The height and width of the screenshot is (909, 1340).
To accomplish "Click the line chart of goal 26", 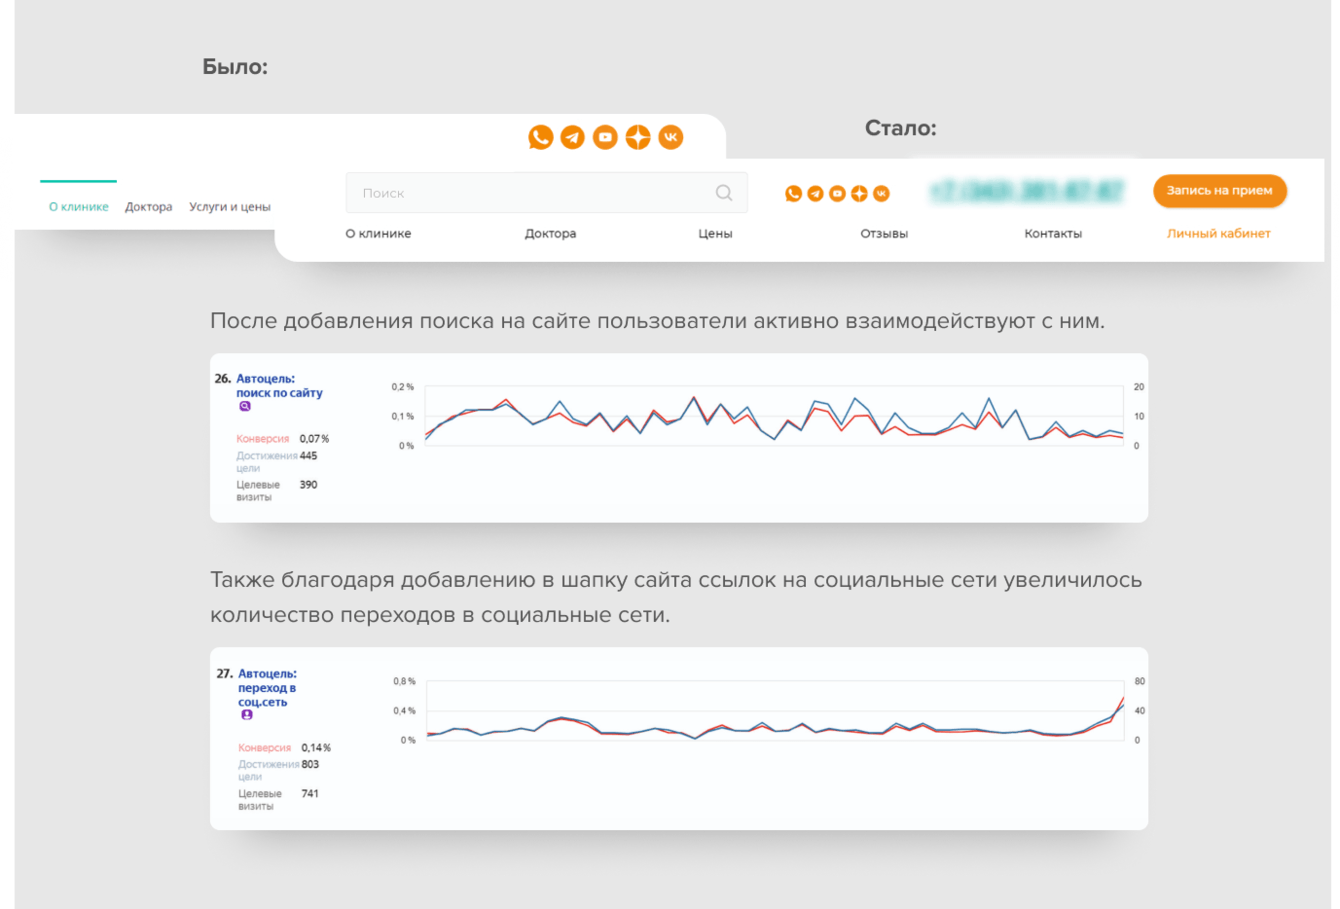I will pyautogui.click(x=774, y=417).
